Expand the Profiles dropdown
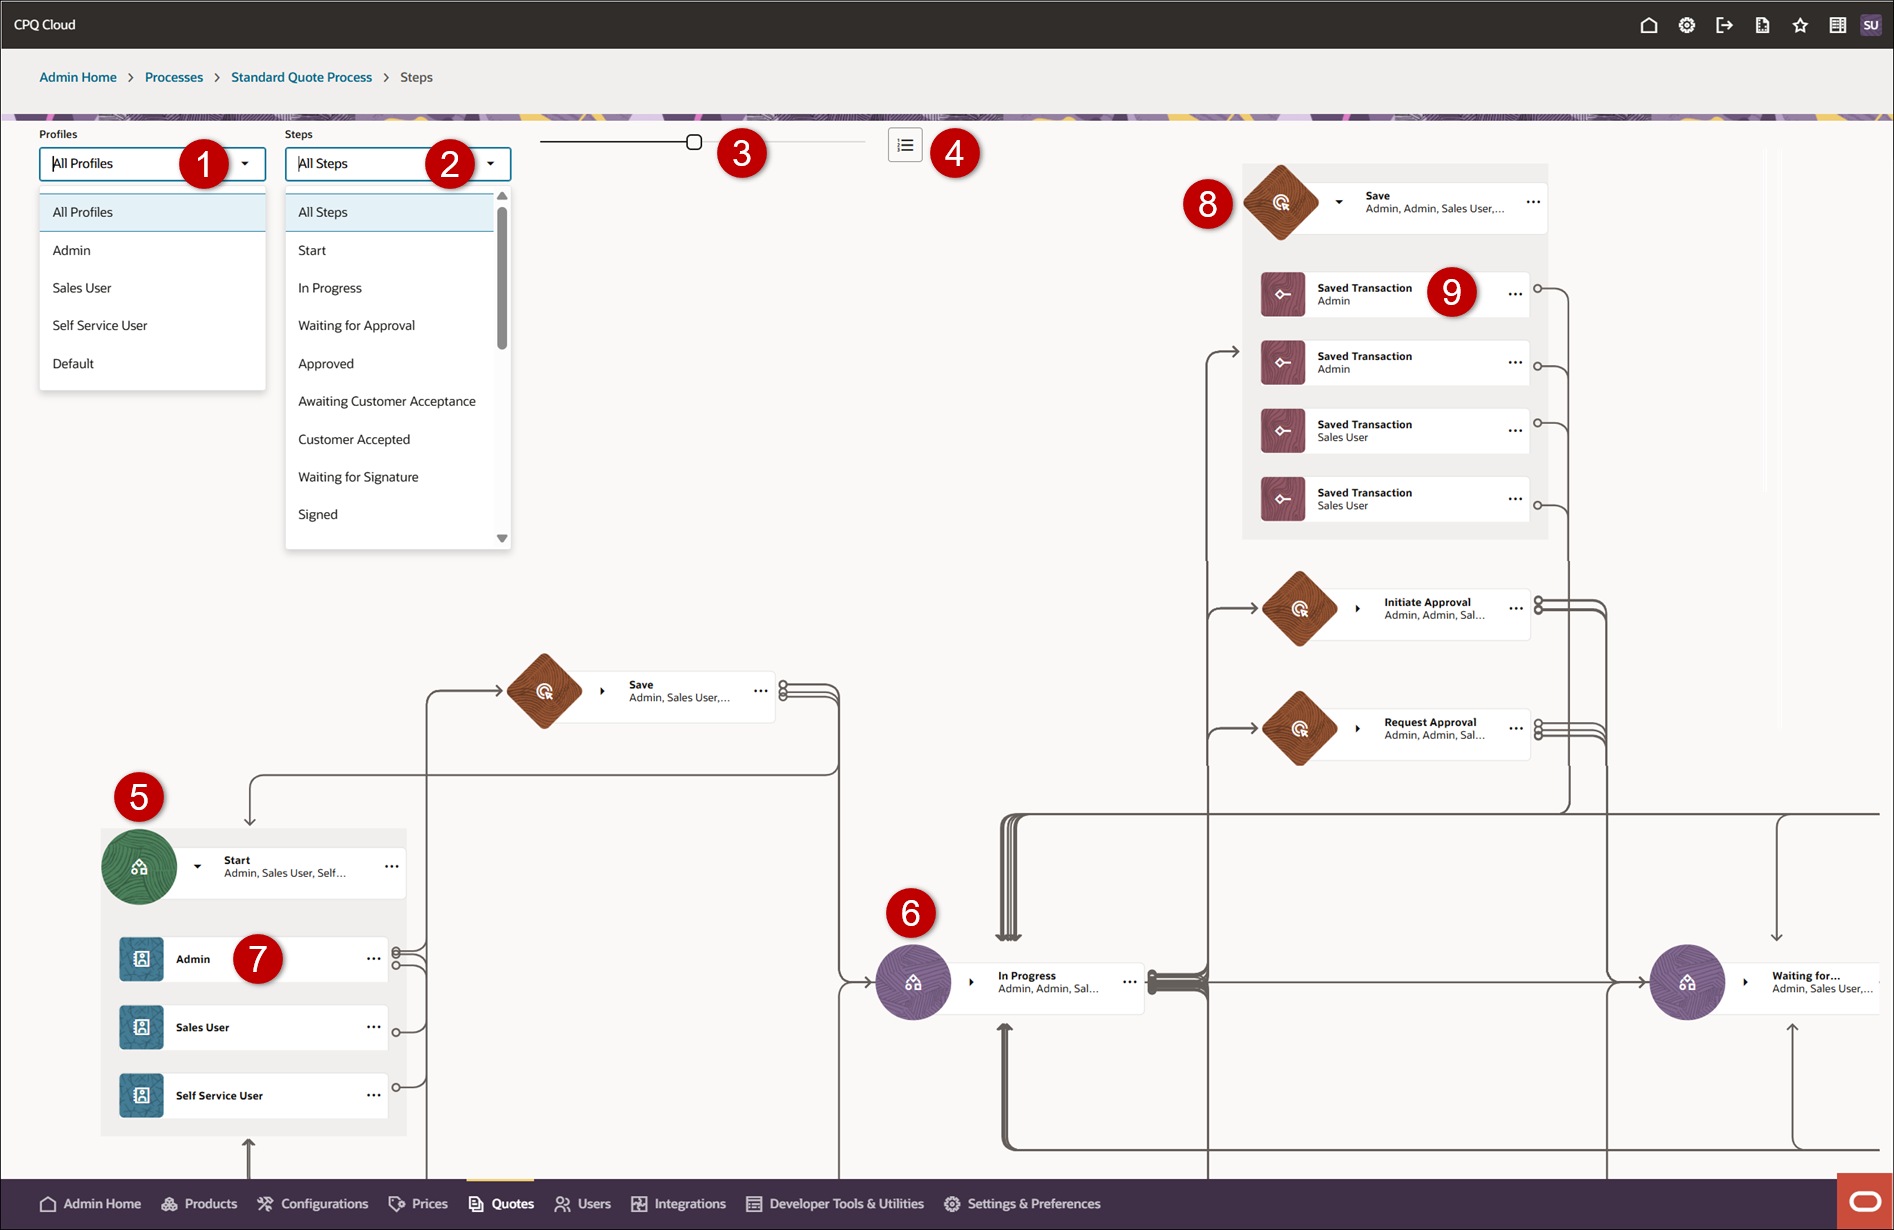 click(246, 163)
